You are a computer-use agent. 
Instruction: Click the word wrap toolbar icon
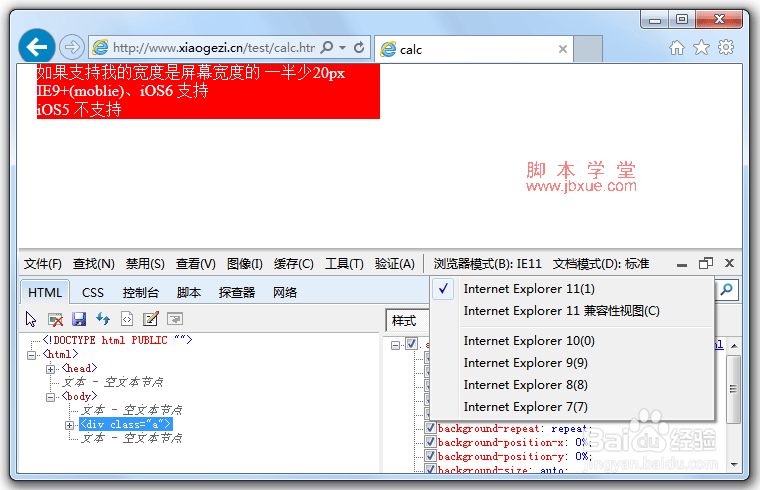click(174, 319)
